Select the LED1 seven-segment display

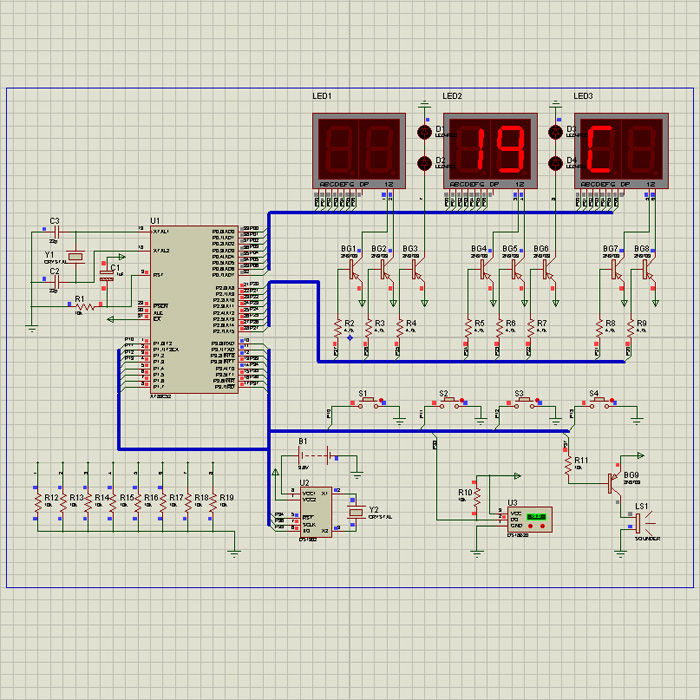click(359, 151)
